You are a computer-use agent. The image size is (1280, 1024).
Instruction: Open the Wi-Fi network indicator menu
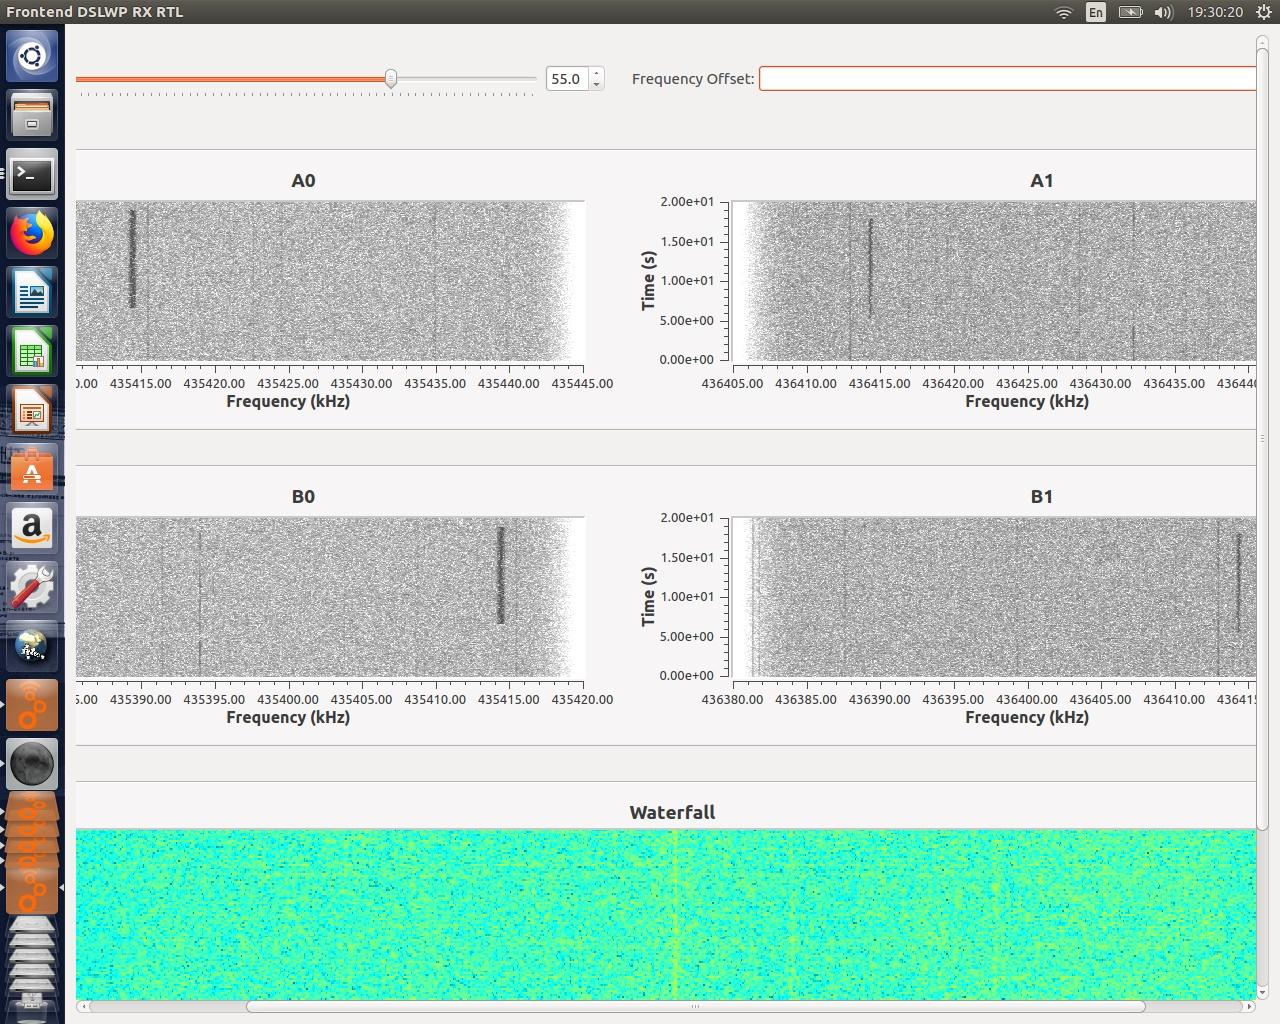coord(1064,12)
